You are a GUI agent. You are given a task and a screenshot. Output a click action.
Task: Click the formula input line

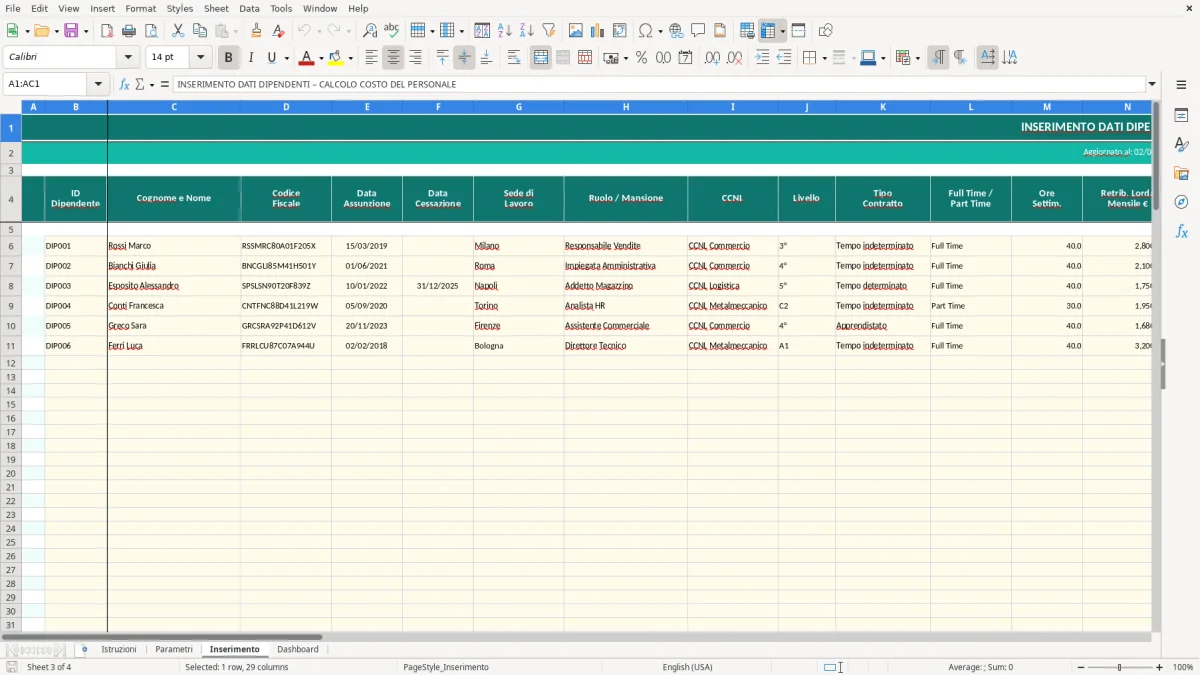(x=658, y=84)
